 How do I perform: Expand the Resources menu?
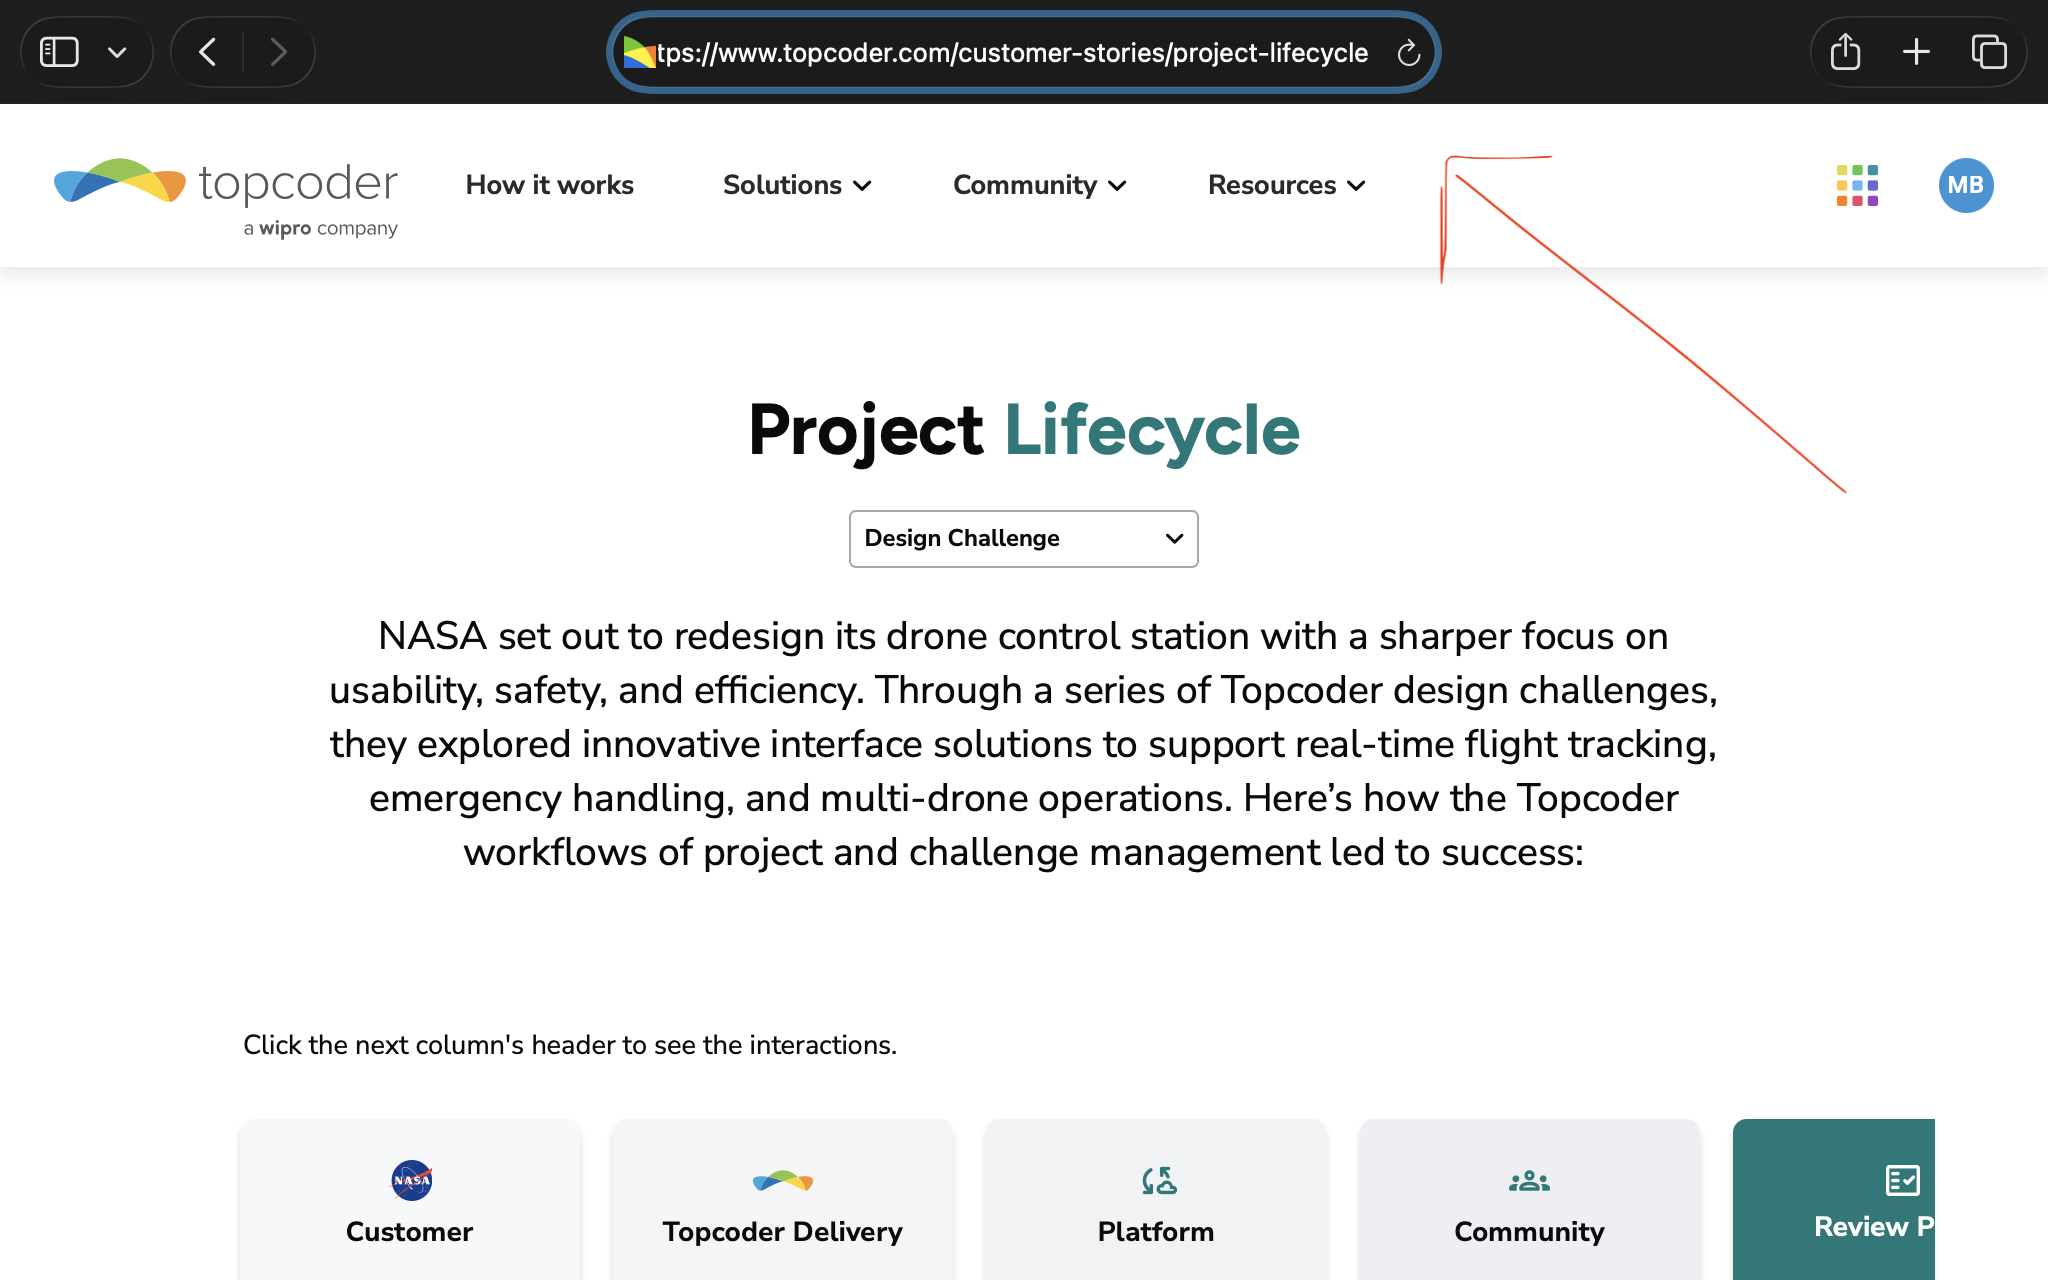click(x=1286, y=186)
